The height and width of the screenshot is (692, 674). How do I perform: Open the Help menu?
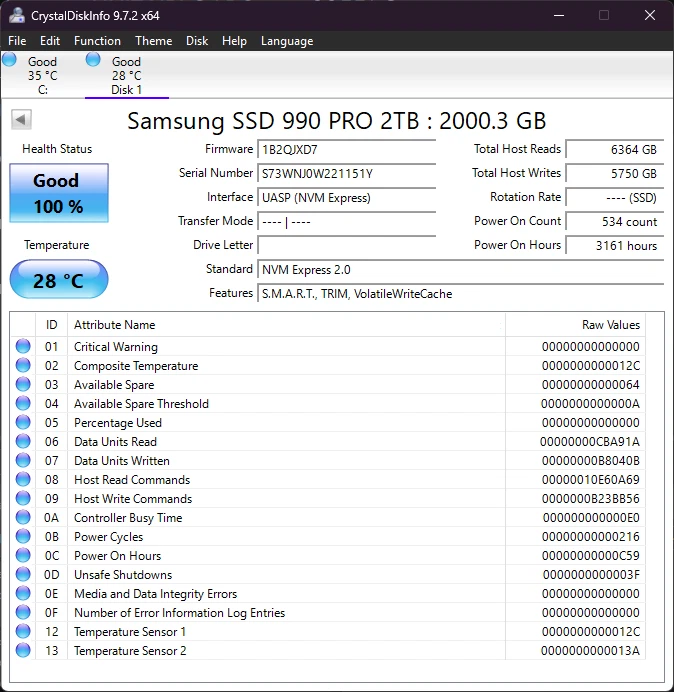click(234, 41)
